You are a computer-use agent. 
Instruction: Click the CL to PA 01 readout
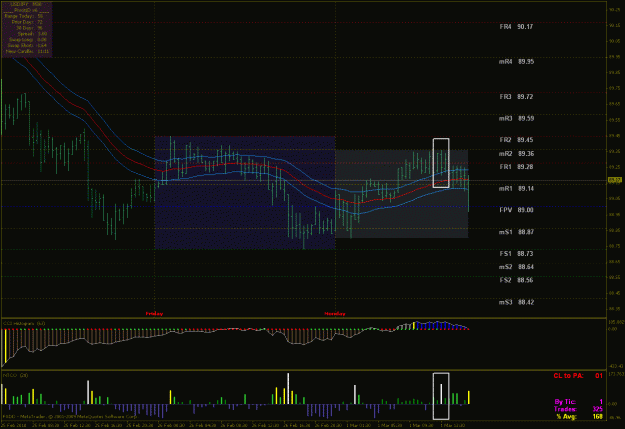(578, 376)
